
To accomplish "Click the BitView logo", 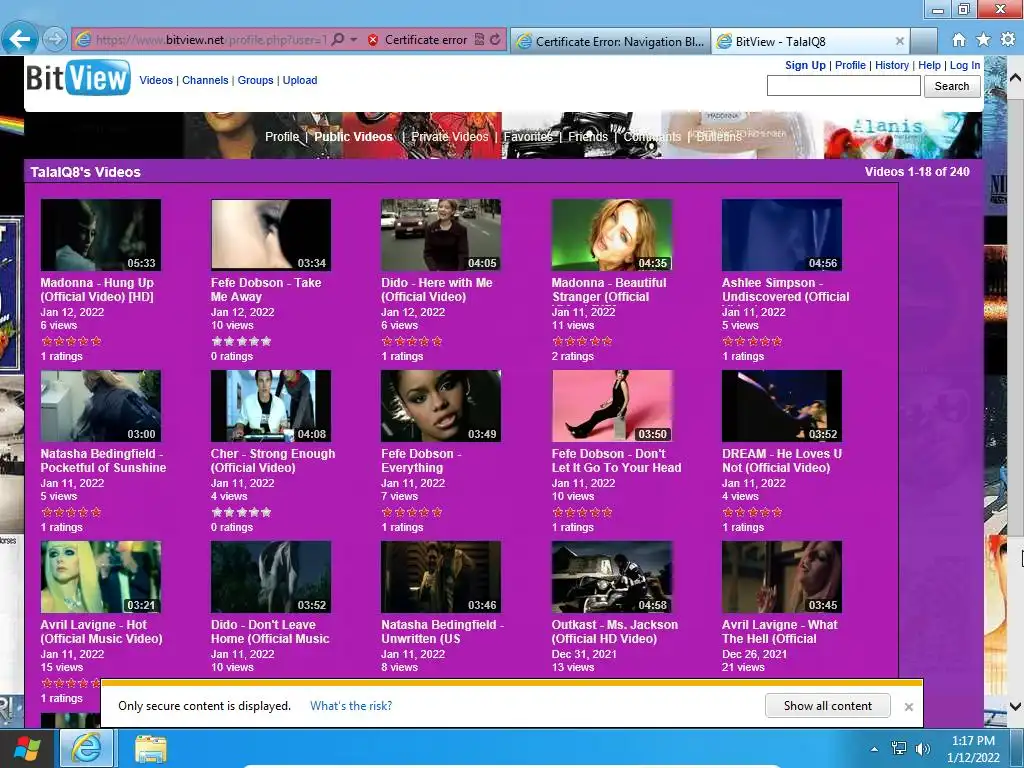I will pos(78,78).
